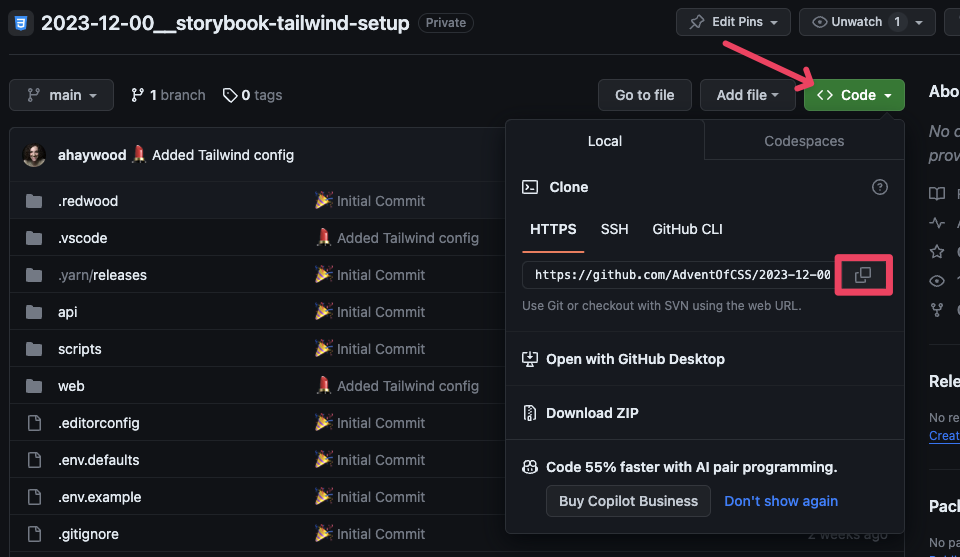View the 1 branch link

[x=168, y=95]
